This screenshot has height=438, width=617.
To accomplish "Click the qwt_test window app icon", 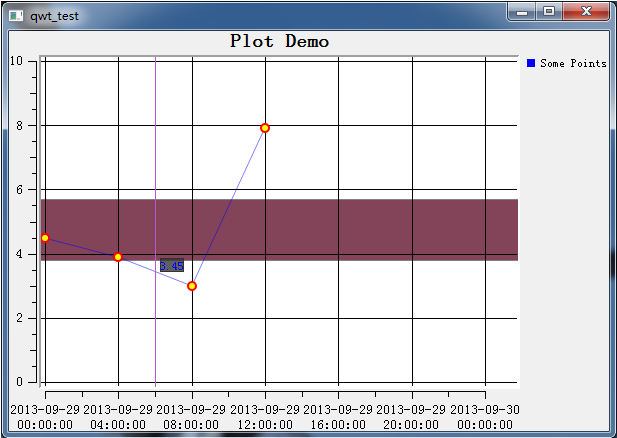I will point(16,16).
